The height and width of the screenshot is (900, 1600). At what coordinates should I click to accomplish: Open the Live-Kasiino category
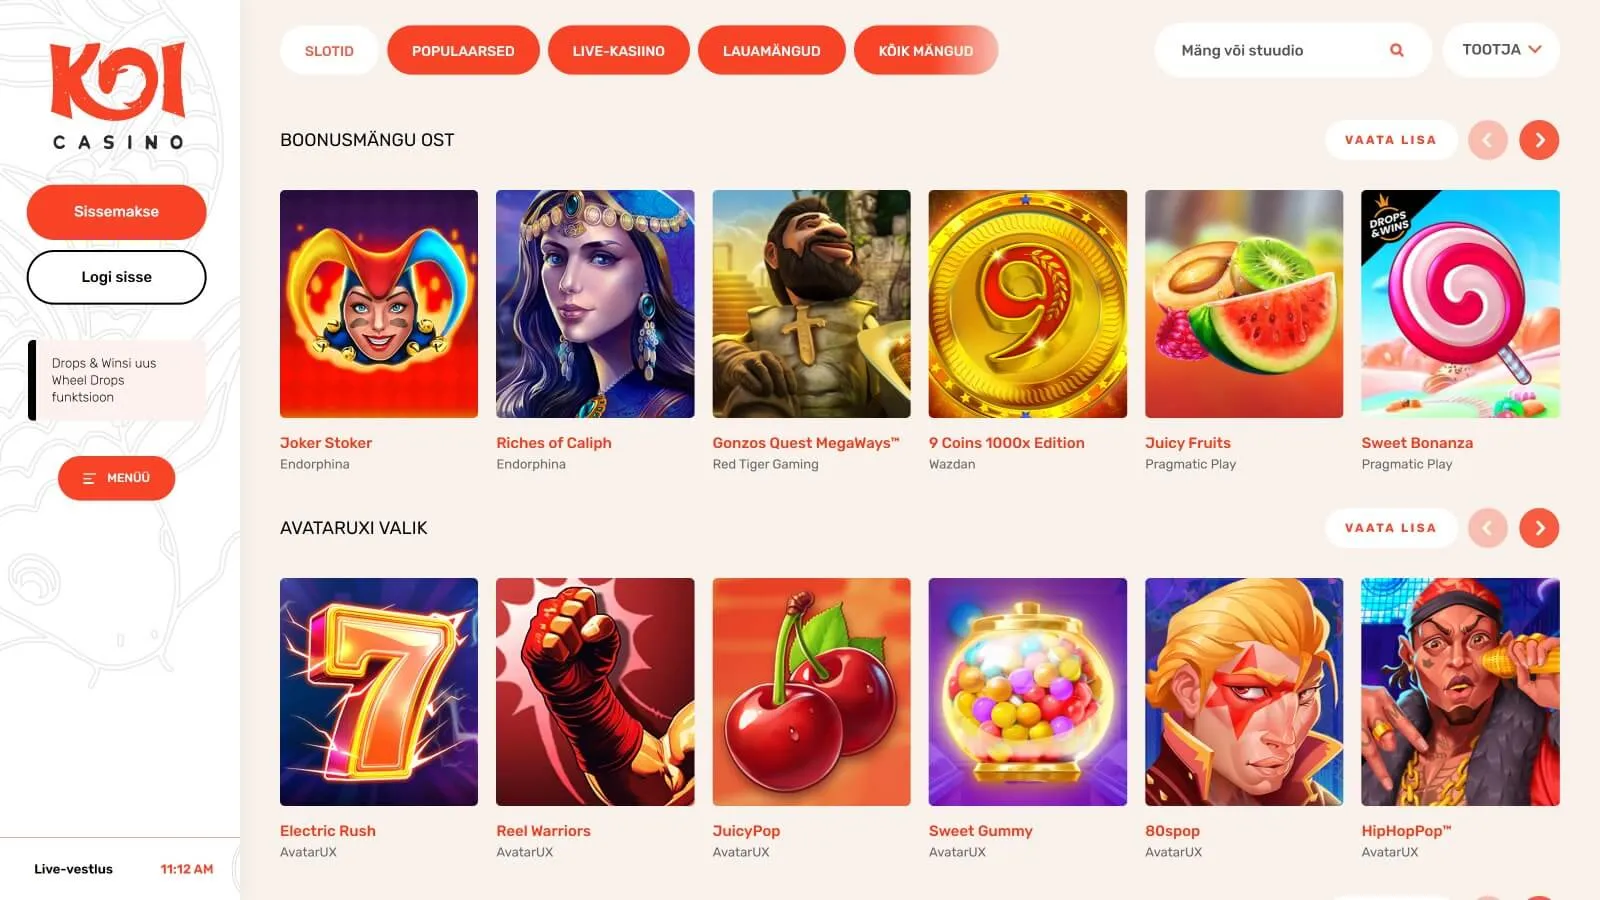point(619,51)
